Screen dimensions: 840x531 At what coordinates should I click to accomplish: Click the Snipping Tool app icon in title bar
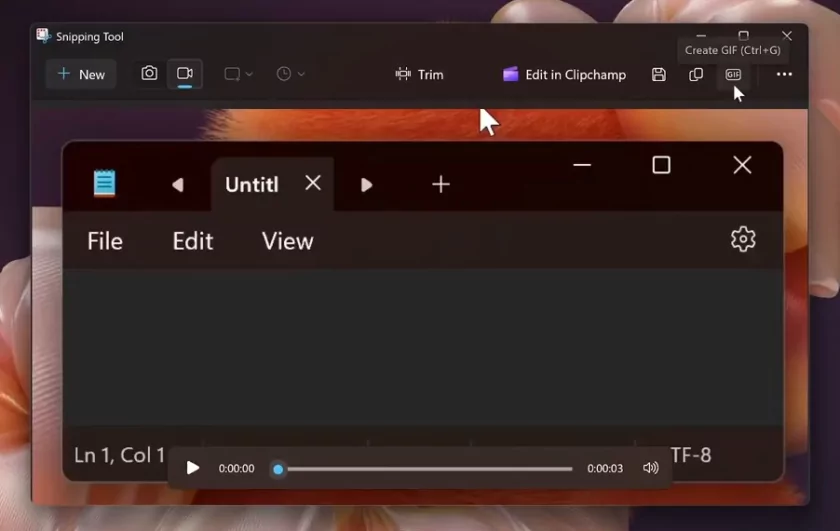[x=43, y=36]
